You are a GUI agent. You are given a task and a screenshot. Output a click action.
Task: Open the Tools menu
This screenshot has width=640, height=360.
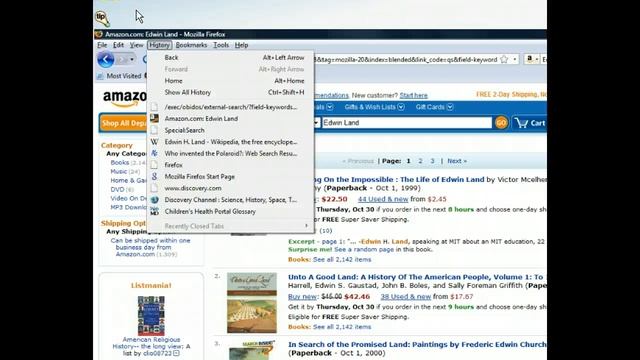(221, 45)
